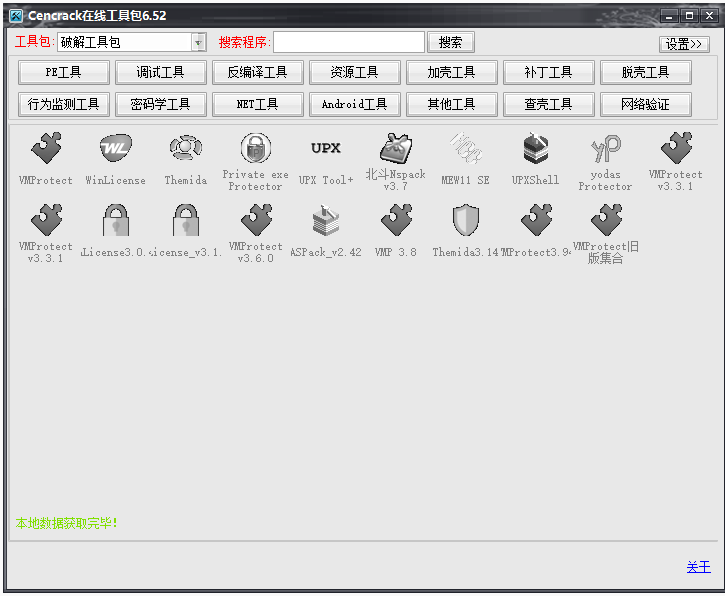Open the VMP 3.8 icon

pyautogui.click(x=395, y=221)
